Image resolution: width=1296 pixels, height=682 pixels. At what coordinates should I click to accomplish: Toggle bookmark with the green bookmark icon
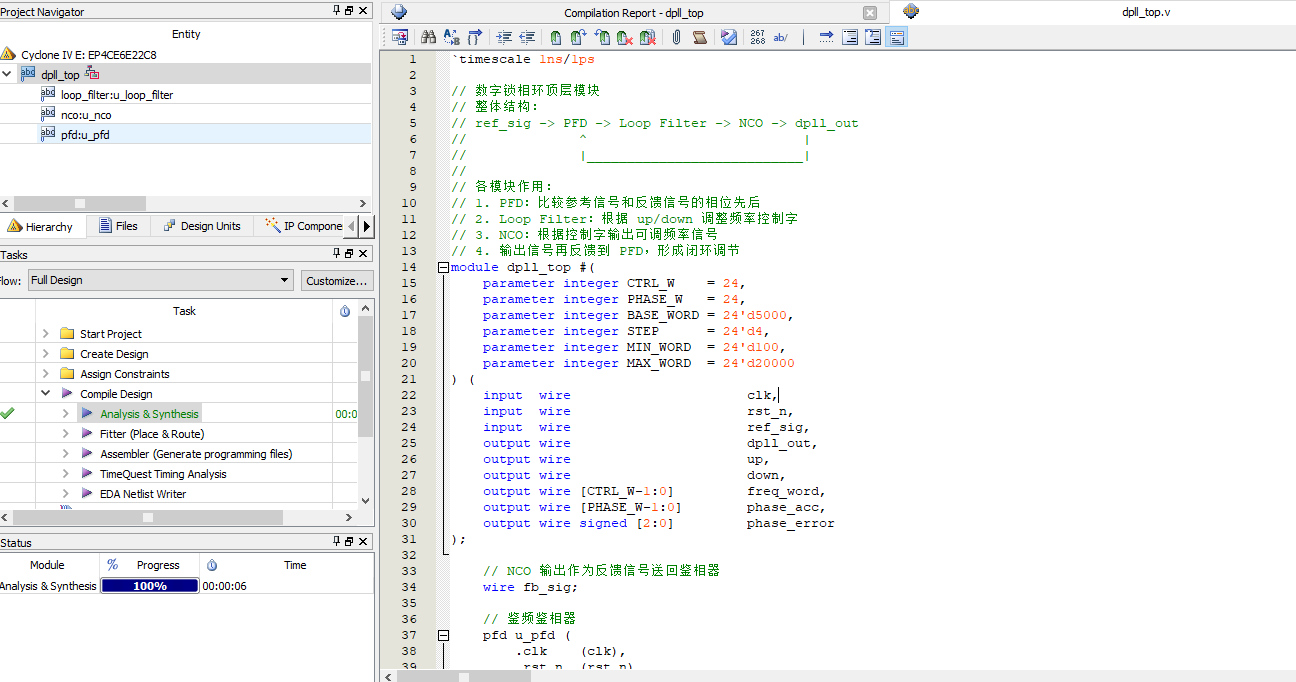point(556,37)
